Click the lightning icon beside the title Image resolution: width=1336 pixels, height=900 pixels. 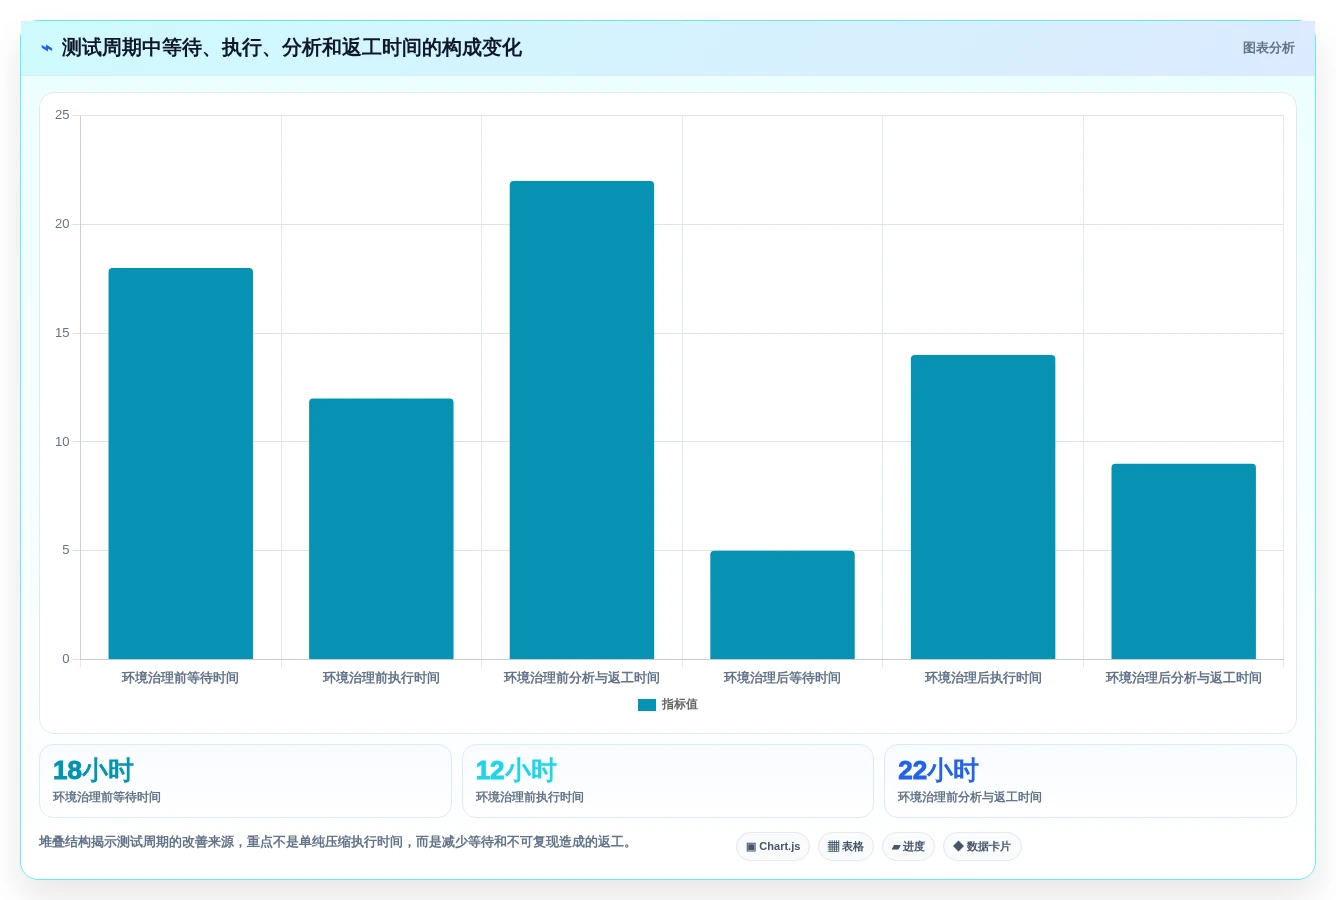click(46, 48)
